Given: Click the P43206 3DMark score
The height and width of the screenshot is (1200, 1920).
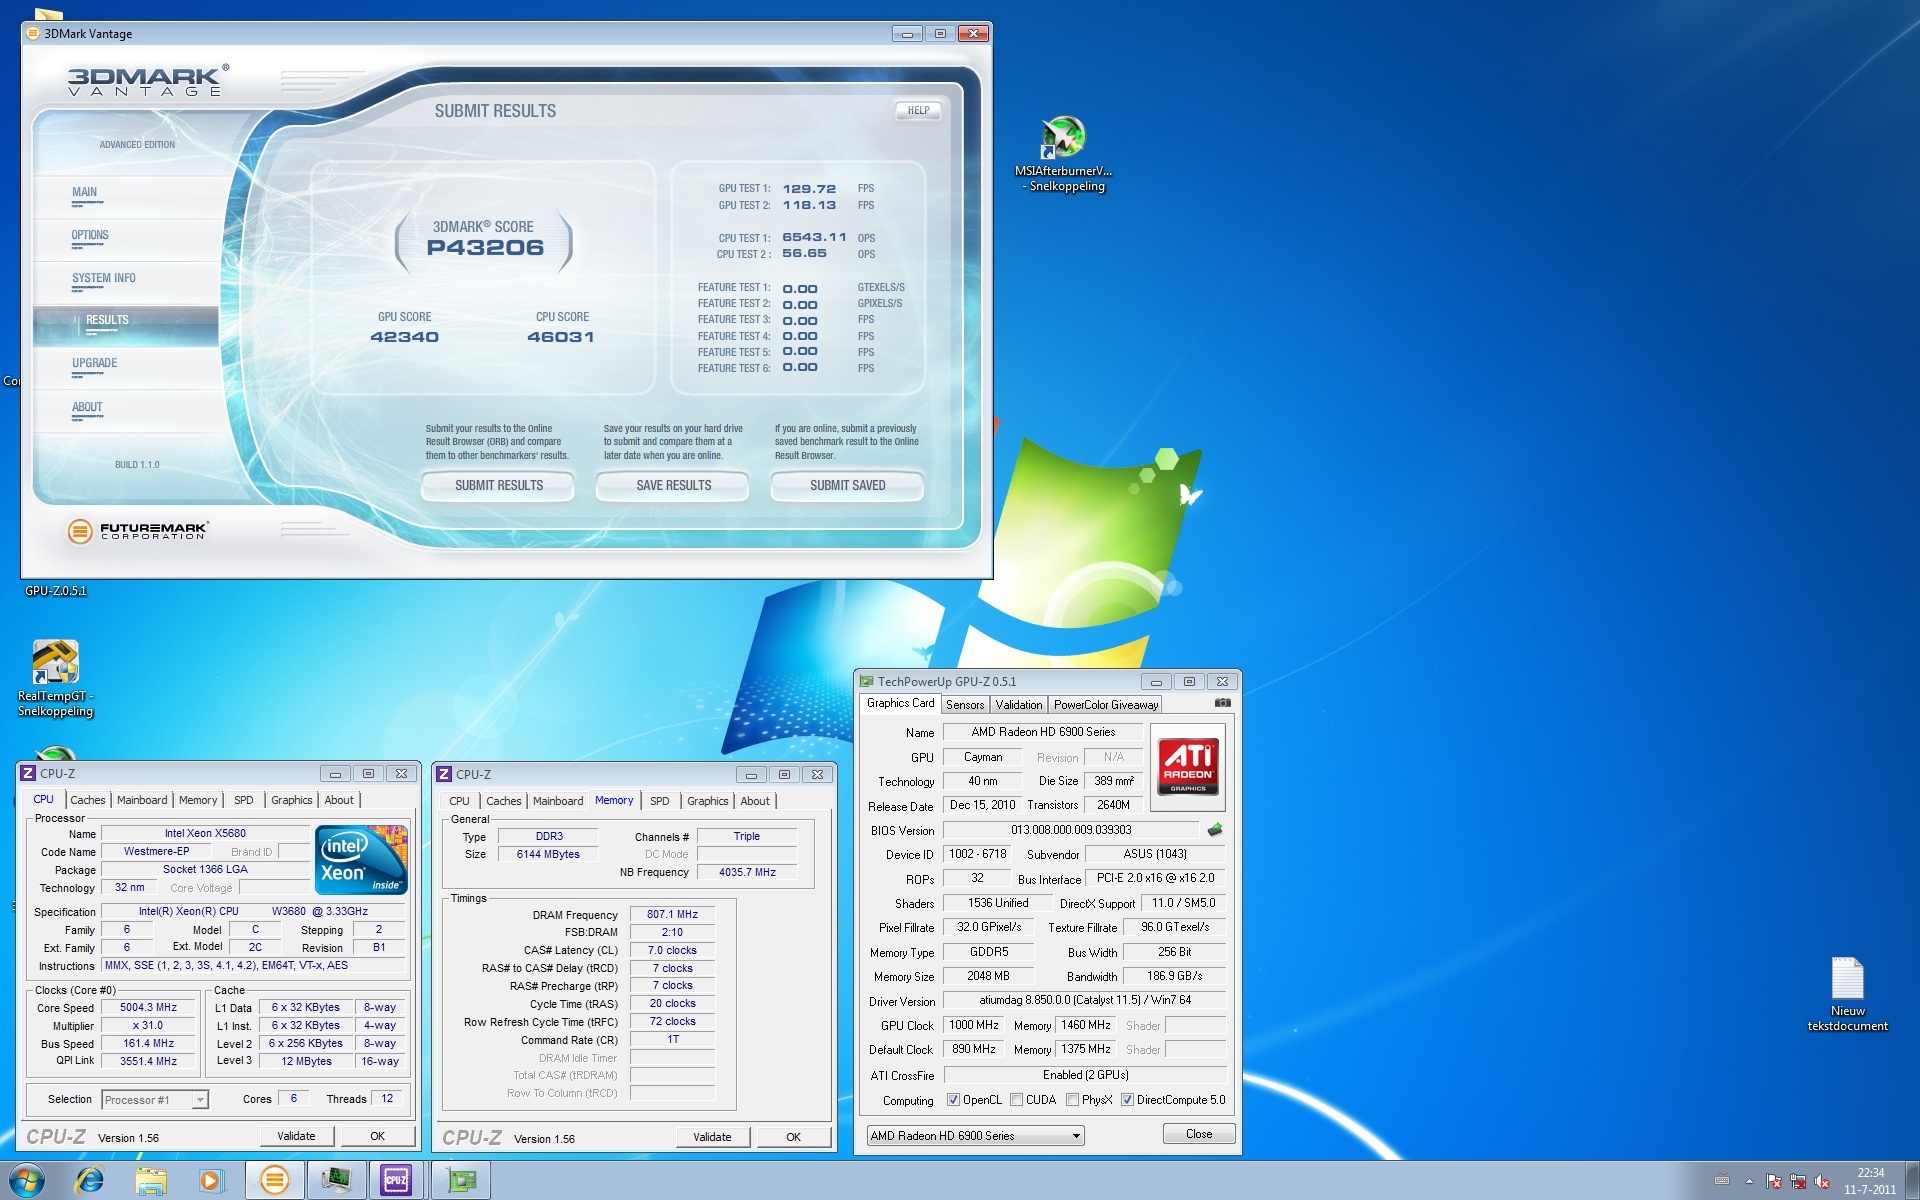Looking at the screenshot, I should [x=485, y=248].
